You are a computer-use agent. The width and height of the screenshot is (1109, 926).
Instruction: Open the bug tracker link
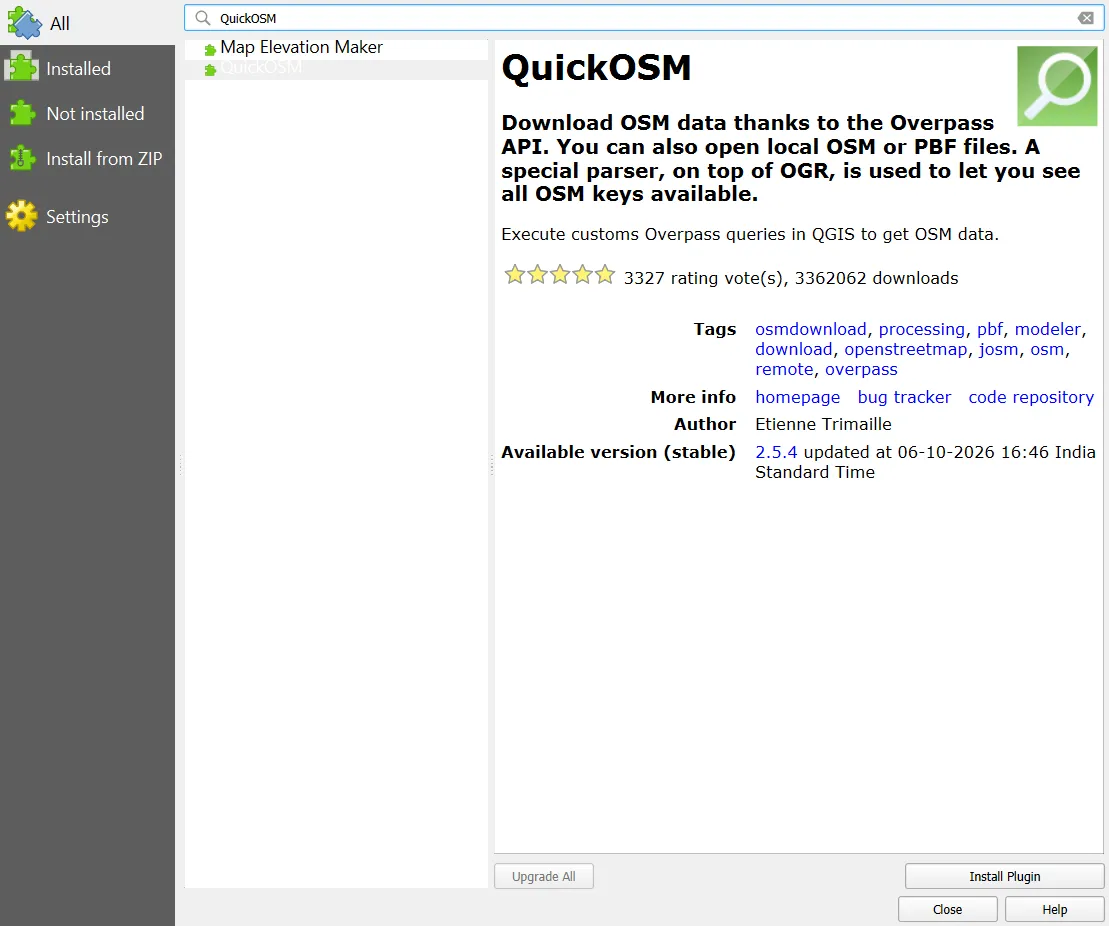[x=904, y=397]
